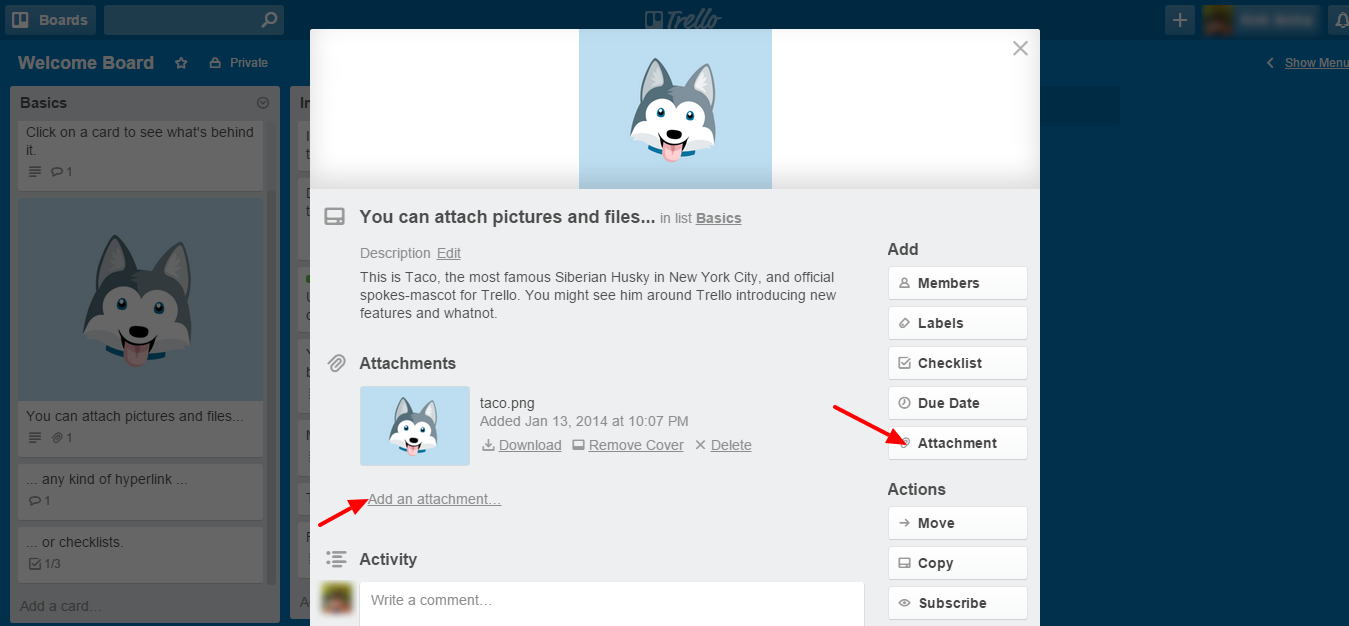Click 'Add a card...' in the Basics list
1349x626 pixels.
[x=61, y=606]
